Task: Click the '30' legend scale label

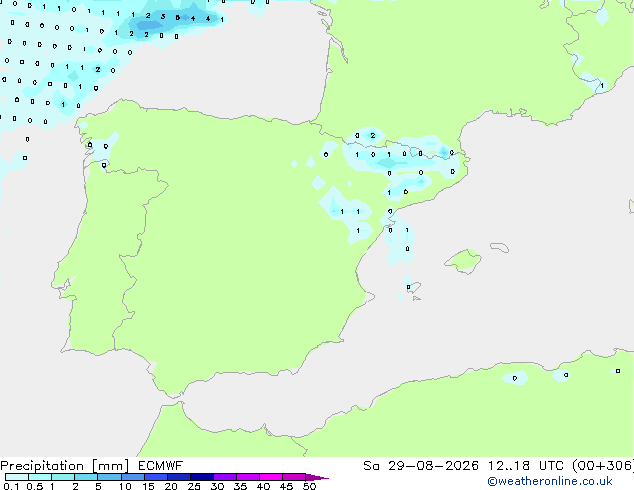Action: point(217,486)
